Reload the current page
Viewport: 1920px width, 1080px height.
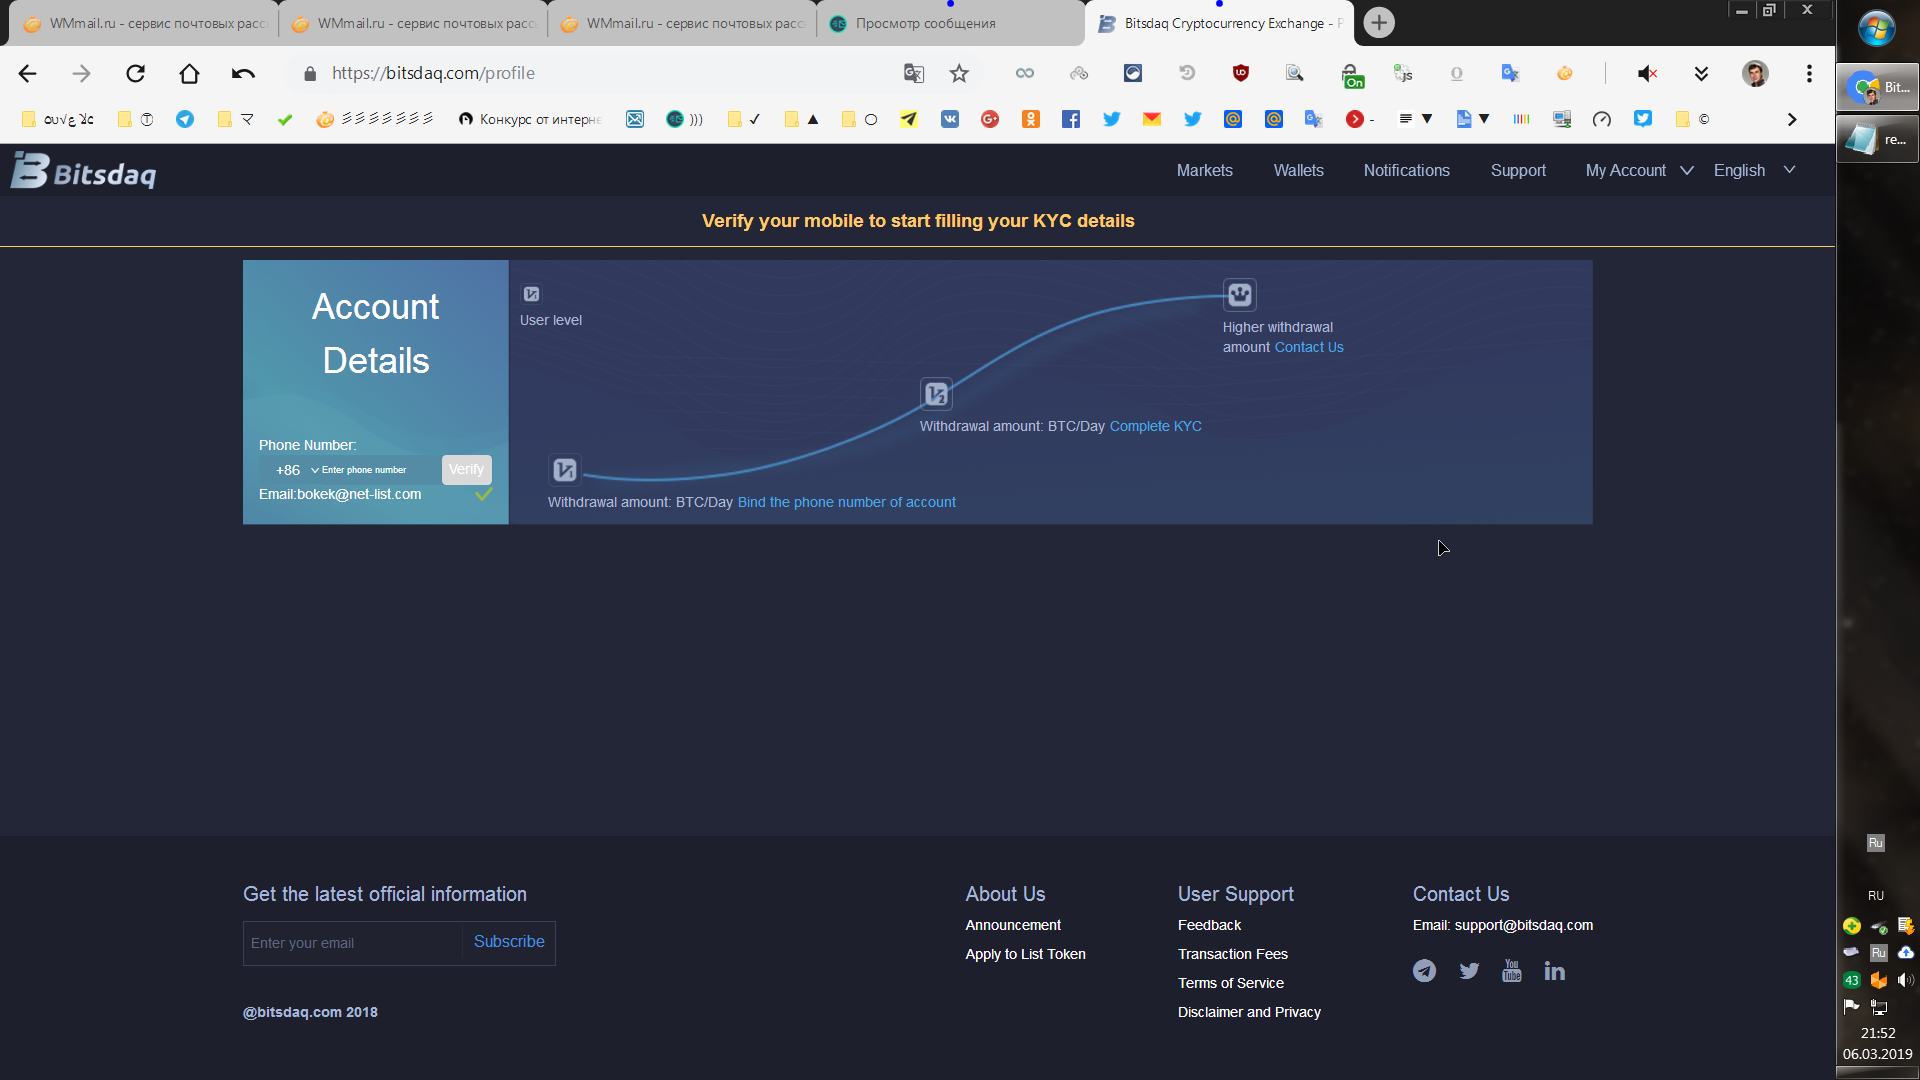click(x=135, y=73)
